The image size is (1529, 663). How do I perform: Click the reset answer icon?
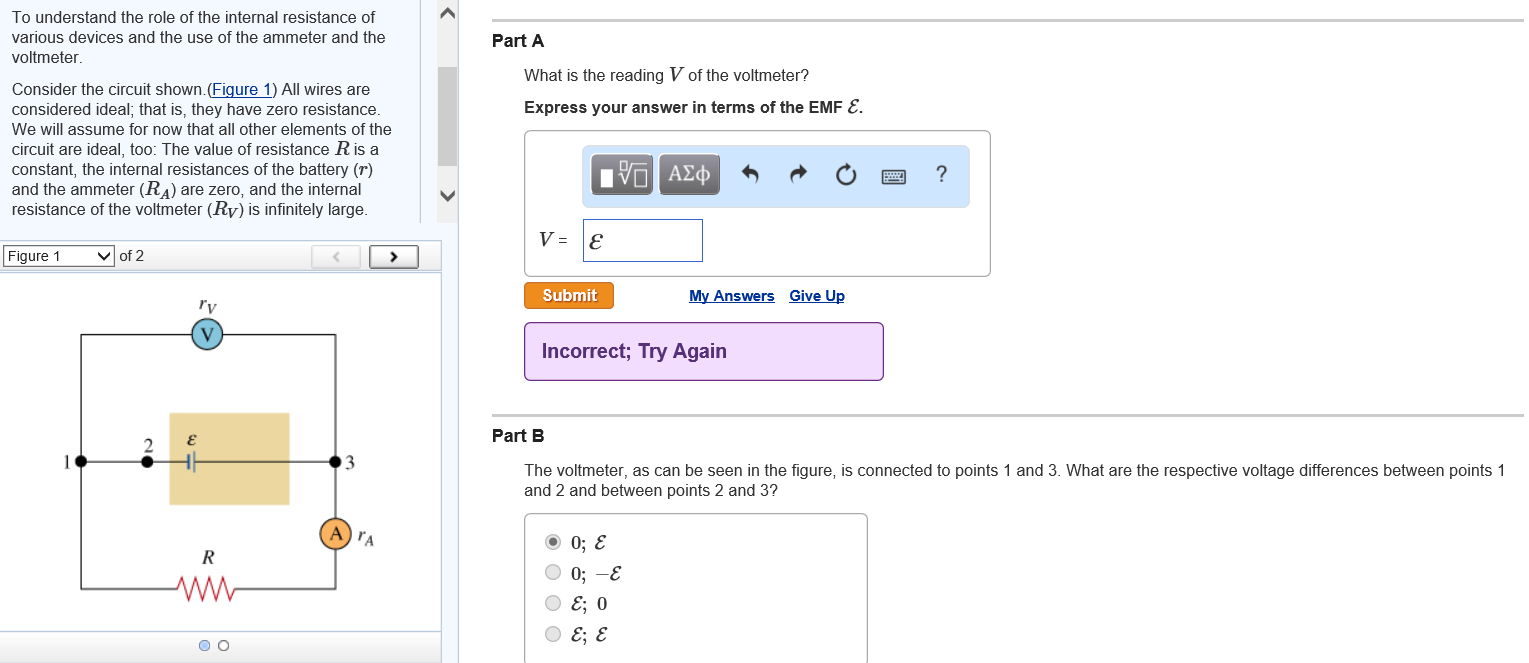click(846, 176)
